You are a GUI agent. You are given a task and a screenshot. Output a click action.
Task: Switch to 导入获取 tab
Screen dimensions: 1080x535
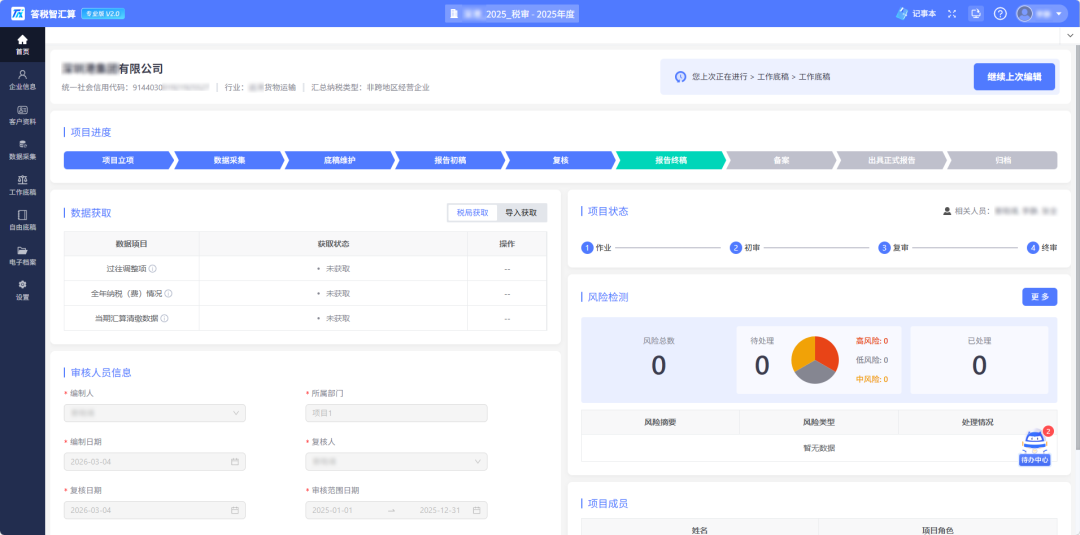coord(521,213)
